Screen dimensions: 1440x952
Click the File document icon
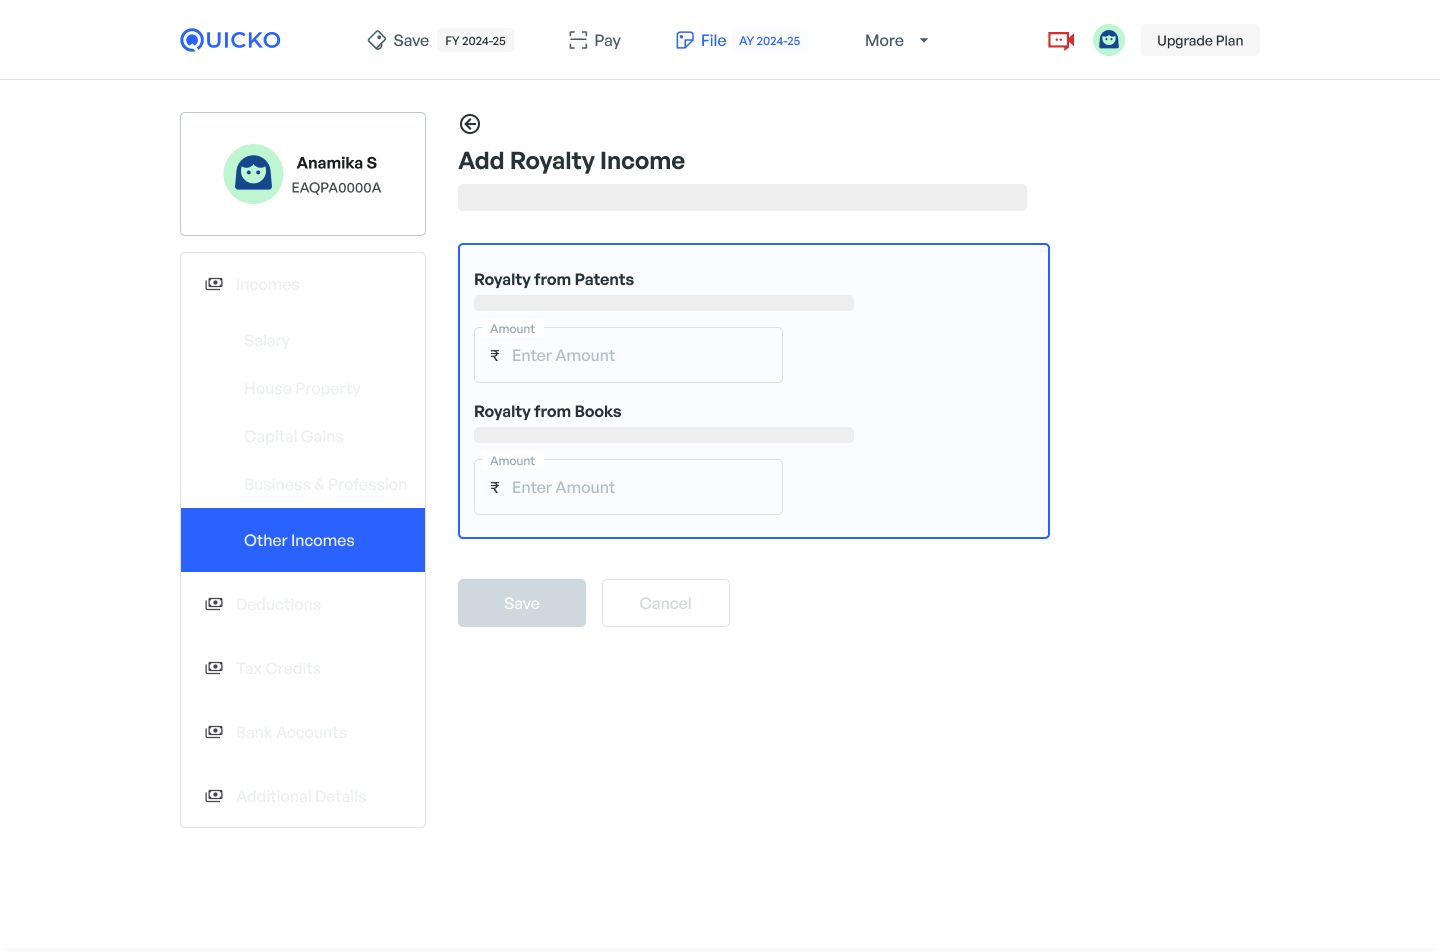click(x=685, y=40)
